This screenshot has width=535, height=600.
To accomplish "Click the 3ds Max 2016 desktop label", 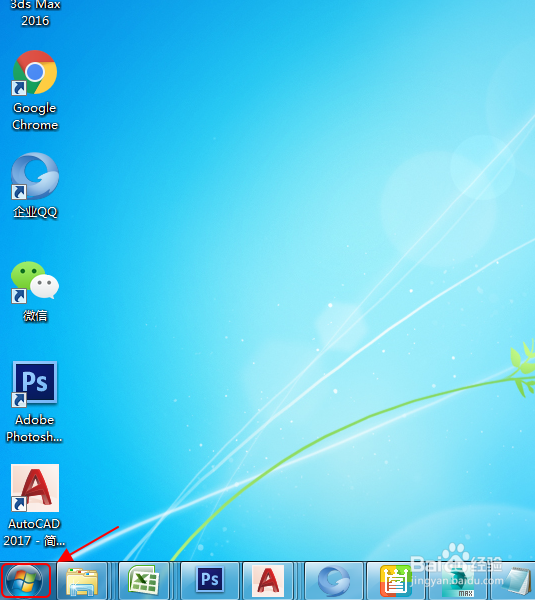I will [x=35, y=13].
